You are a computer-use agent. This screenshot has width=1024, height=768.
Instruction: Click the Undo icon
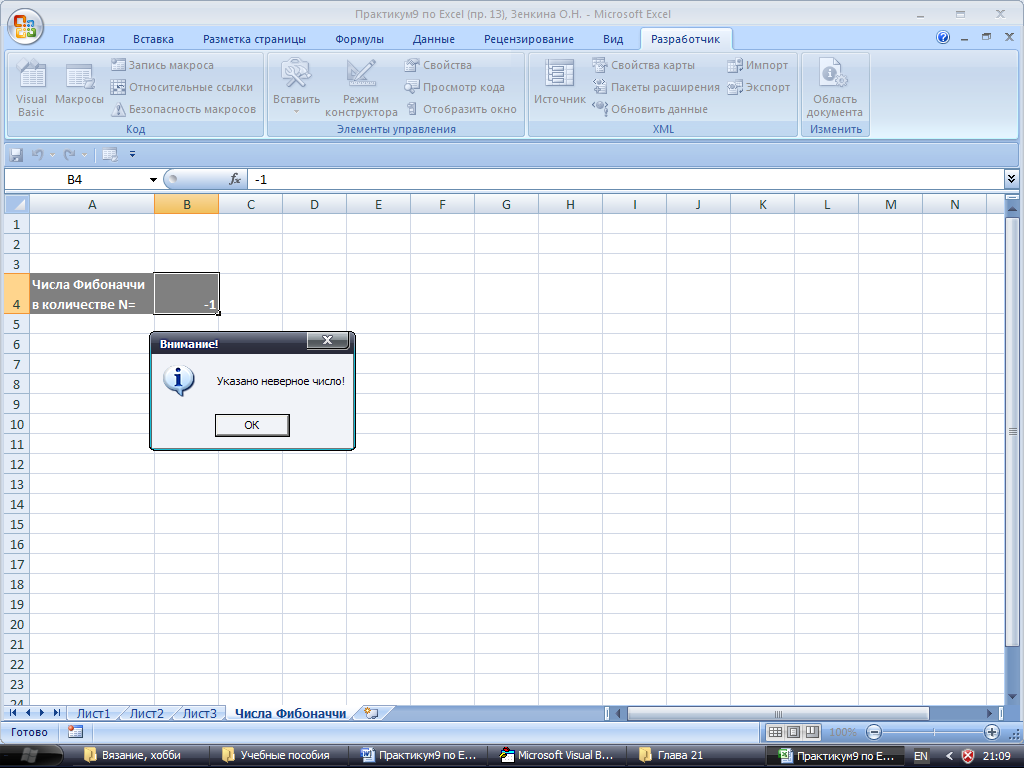point(37,155)
